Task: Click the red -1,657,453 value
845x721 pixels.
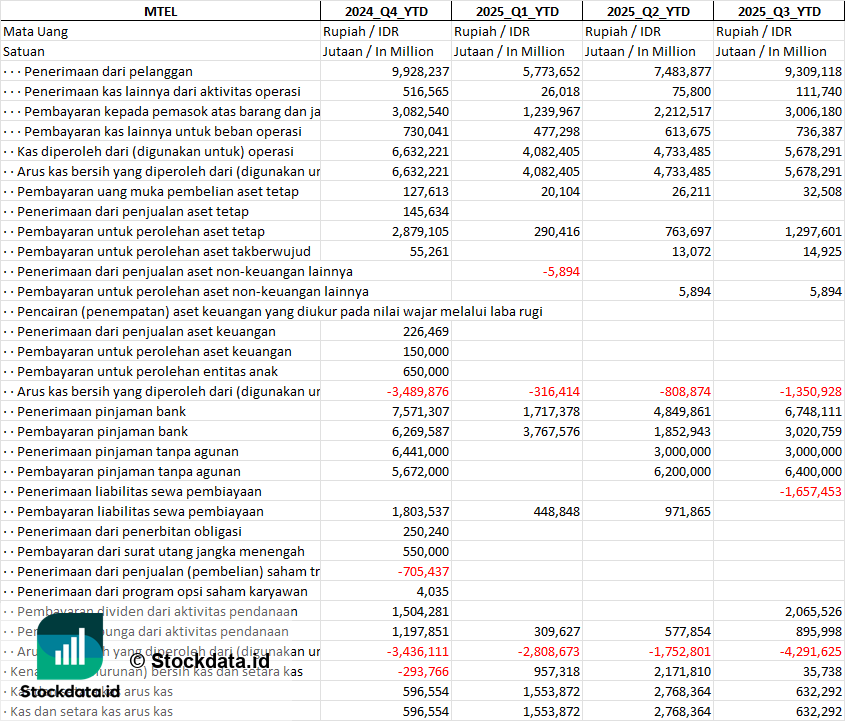Action: (806, 491)
